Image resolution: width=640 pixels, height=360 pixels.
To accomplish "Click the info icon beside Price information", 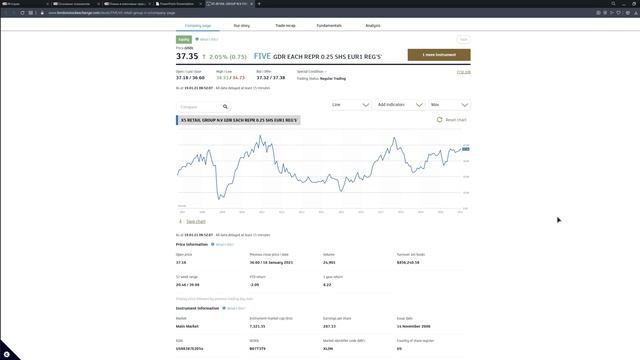I will [x=213, y=244].
